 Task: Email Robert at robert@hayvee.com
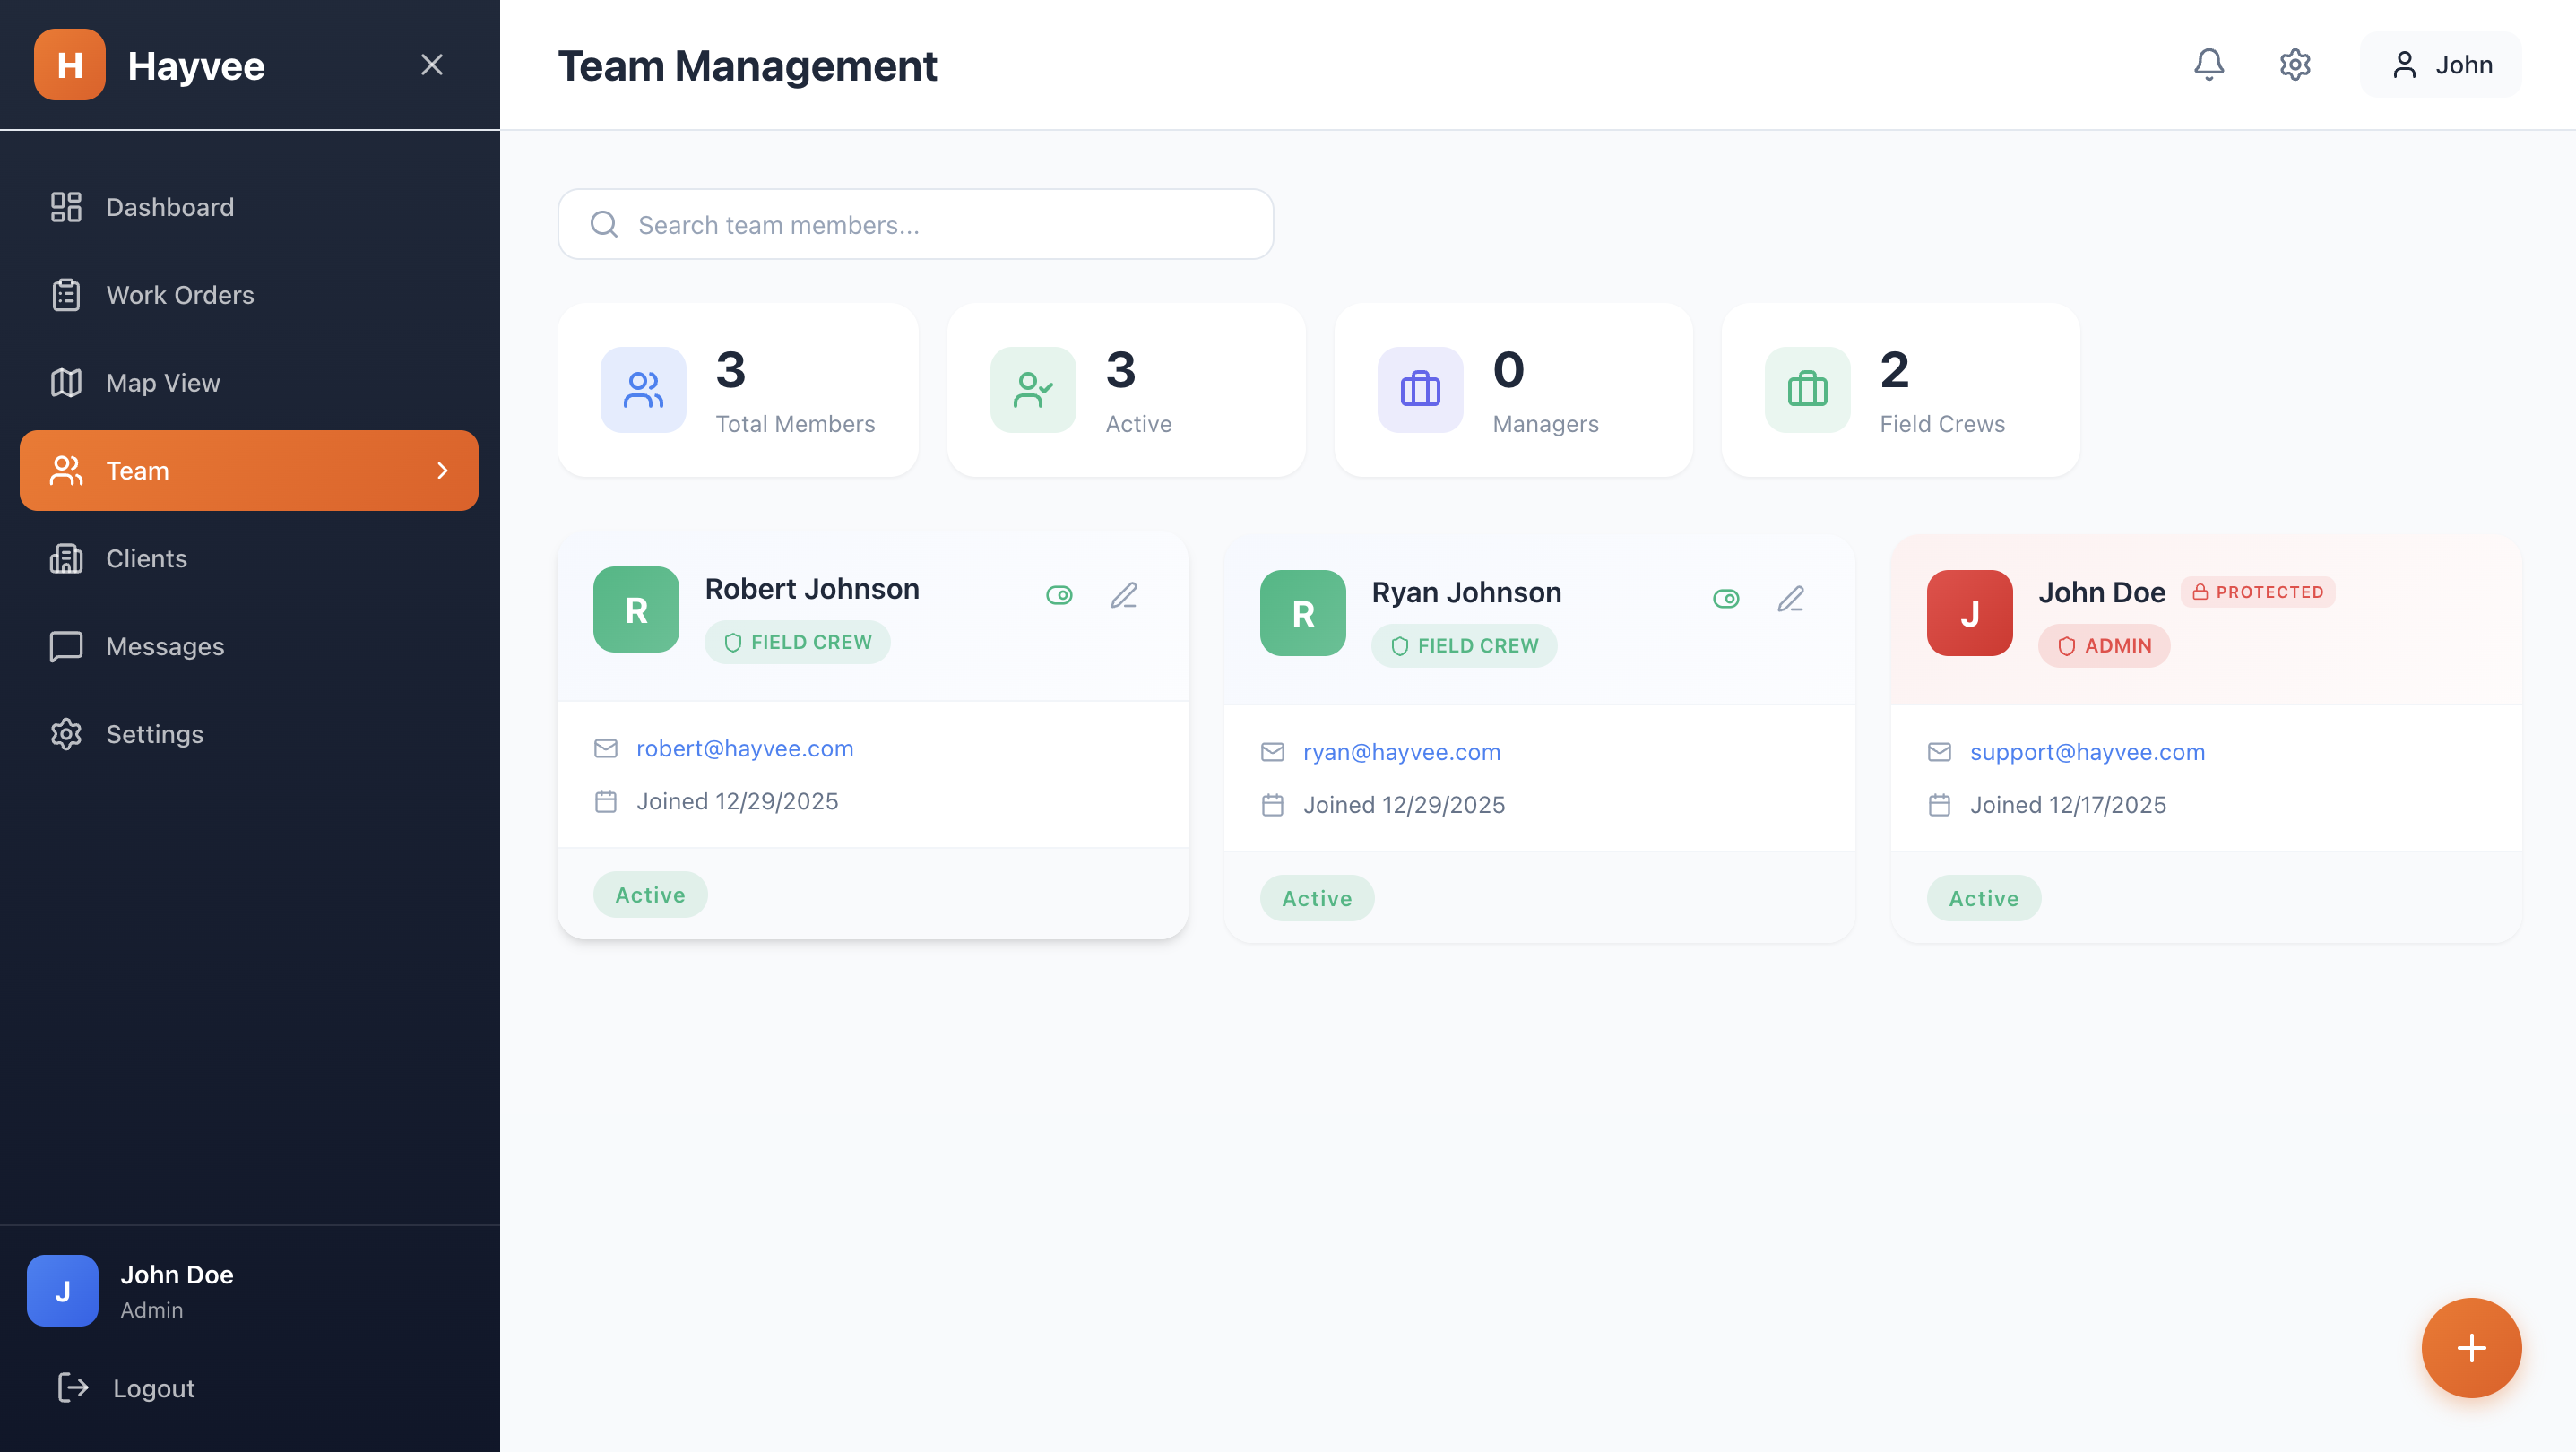(x=745, y=748)
